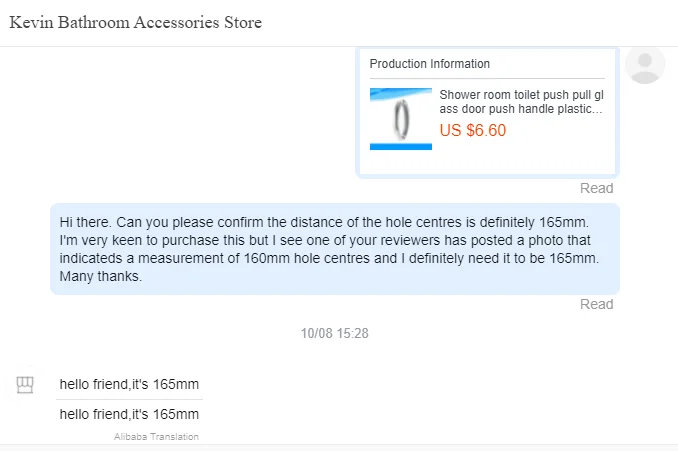Click the Alibaba Translation label
This screenshot has width=678, height=451.
[156, 437]
